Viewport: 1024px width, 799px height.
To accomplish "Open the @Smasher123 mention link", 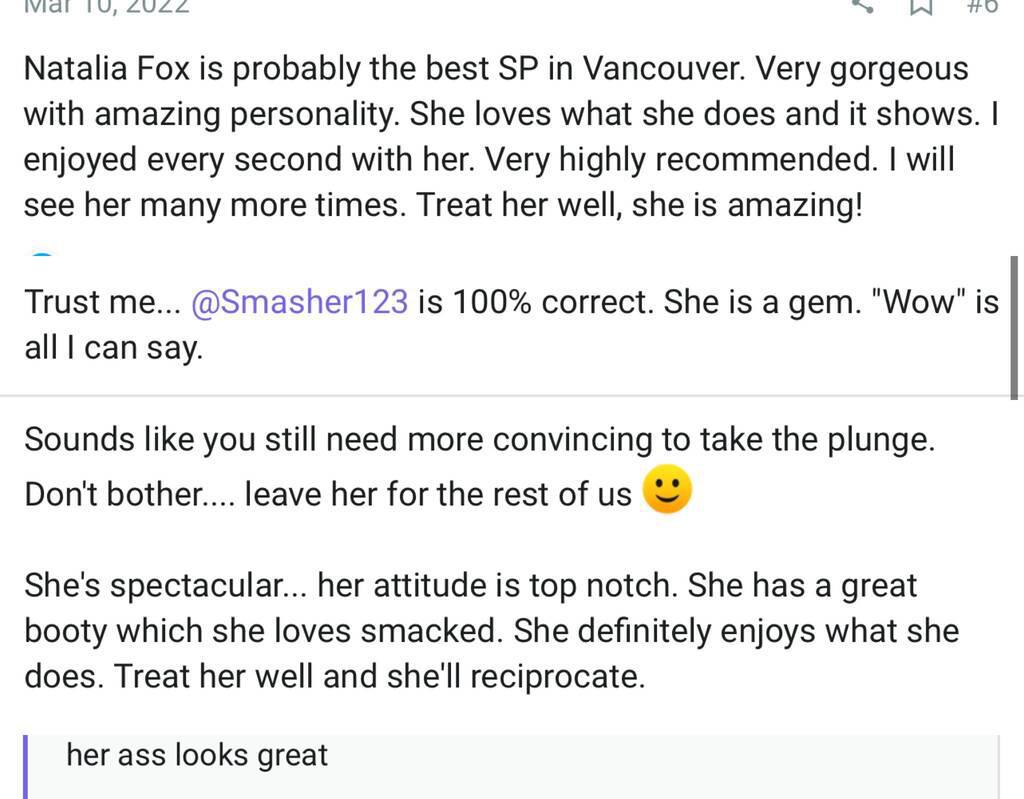I will [x=298, y=302].
